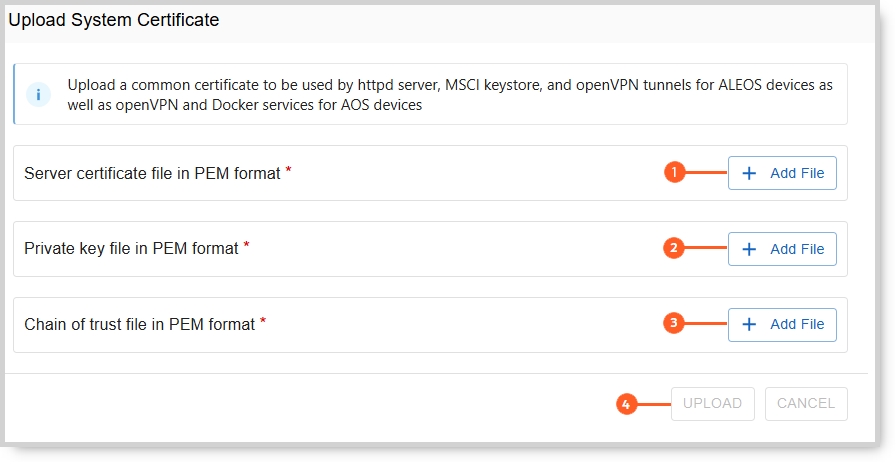The height and width of the screenshot is (462, 895).
Task: Click the orange callout badge numbered 4
Action: click(626, 404)
